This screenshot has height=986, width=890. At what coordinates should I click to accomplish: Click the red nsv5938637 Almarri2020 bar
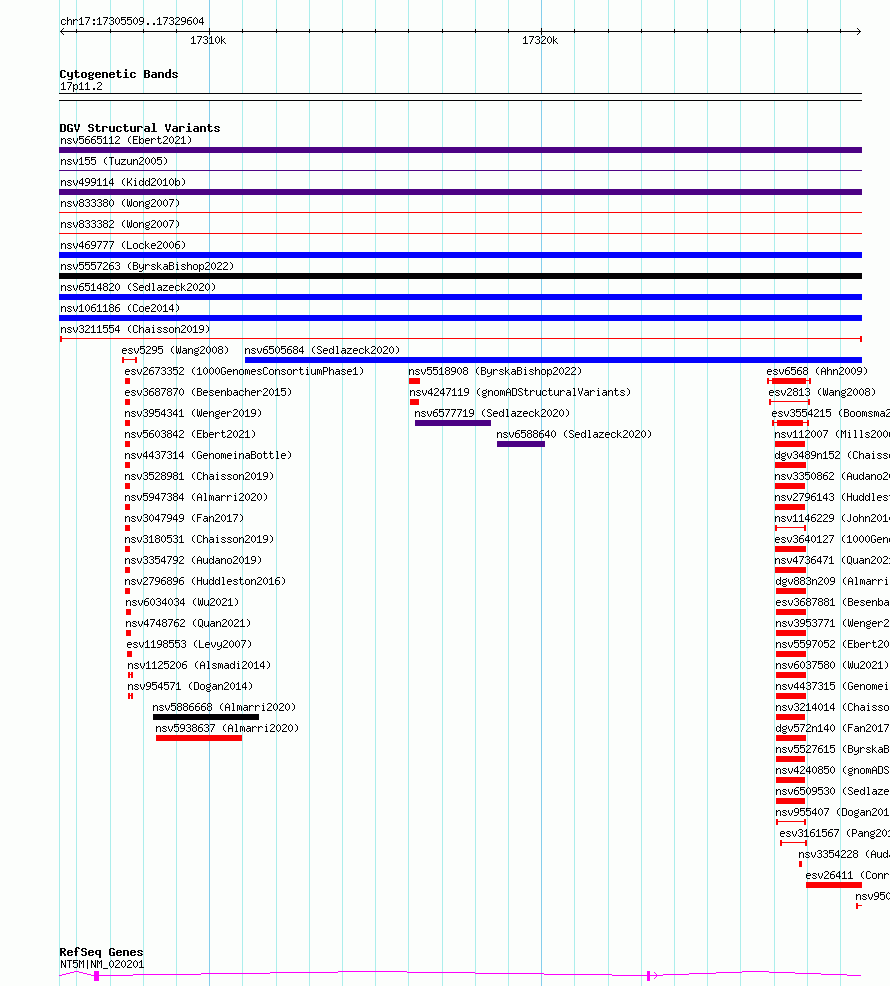coord(199,738)
